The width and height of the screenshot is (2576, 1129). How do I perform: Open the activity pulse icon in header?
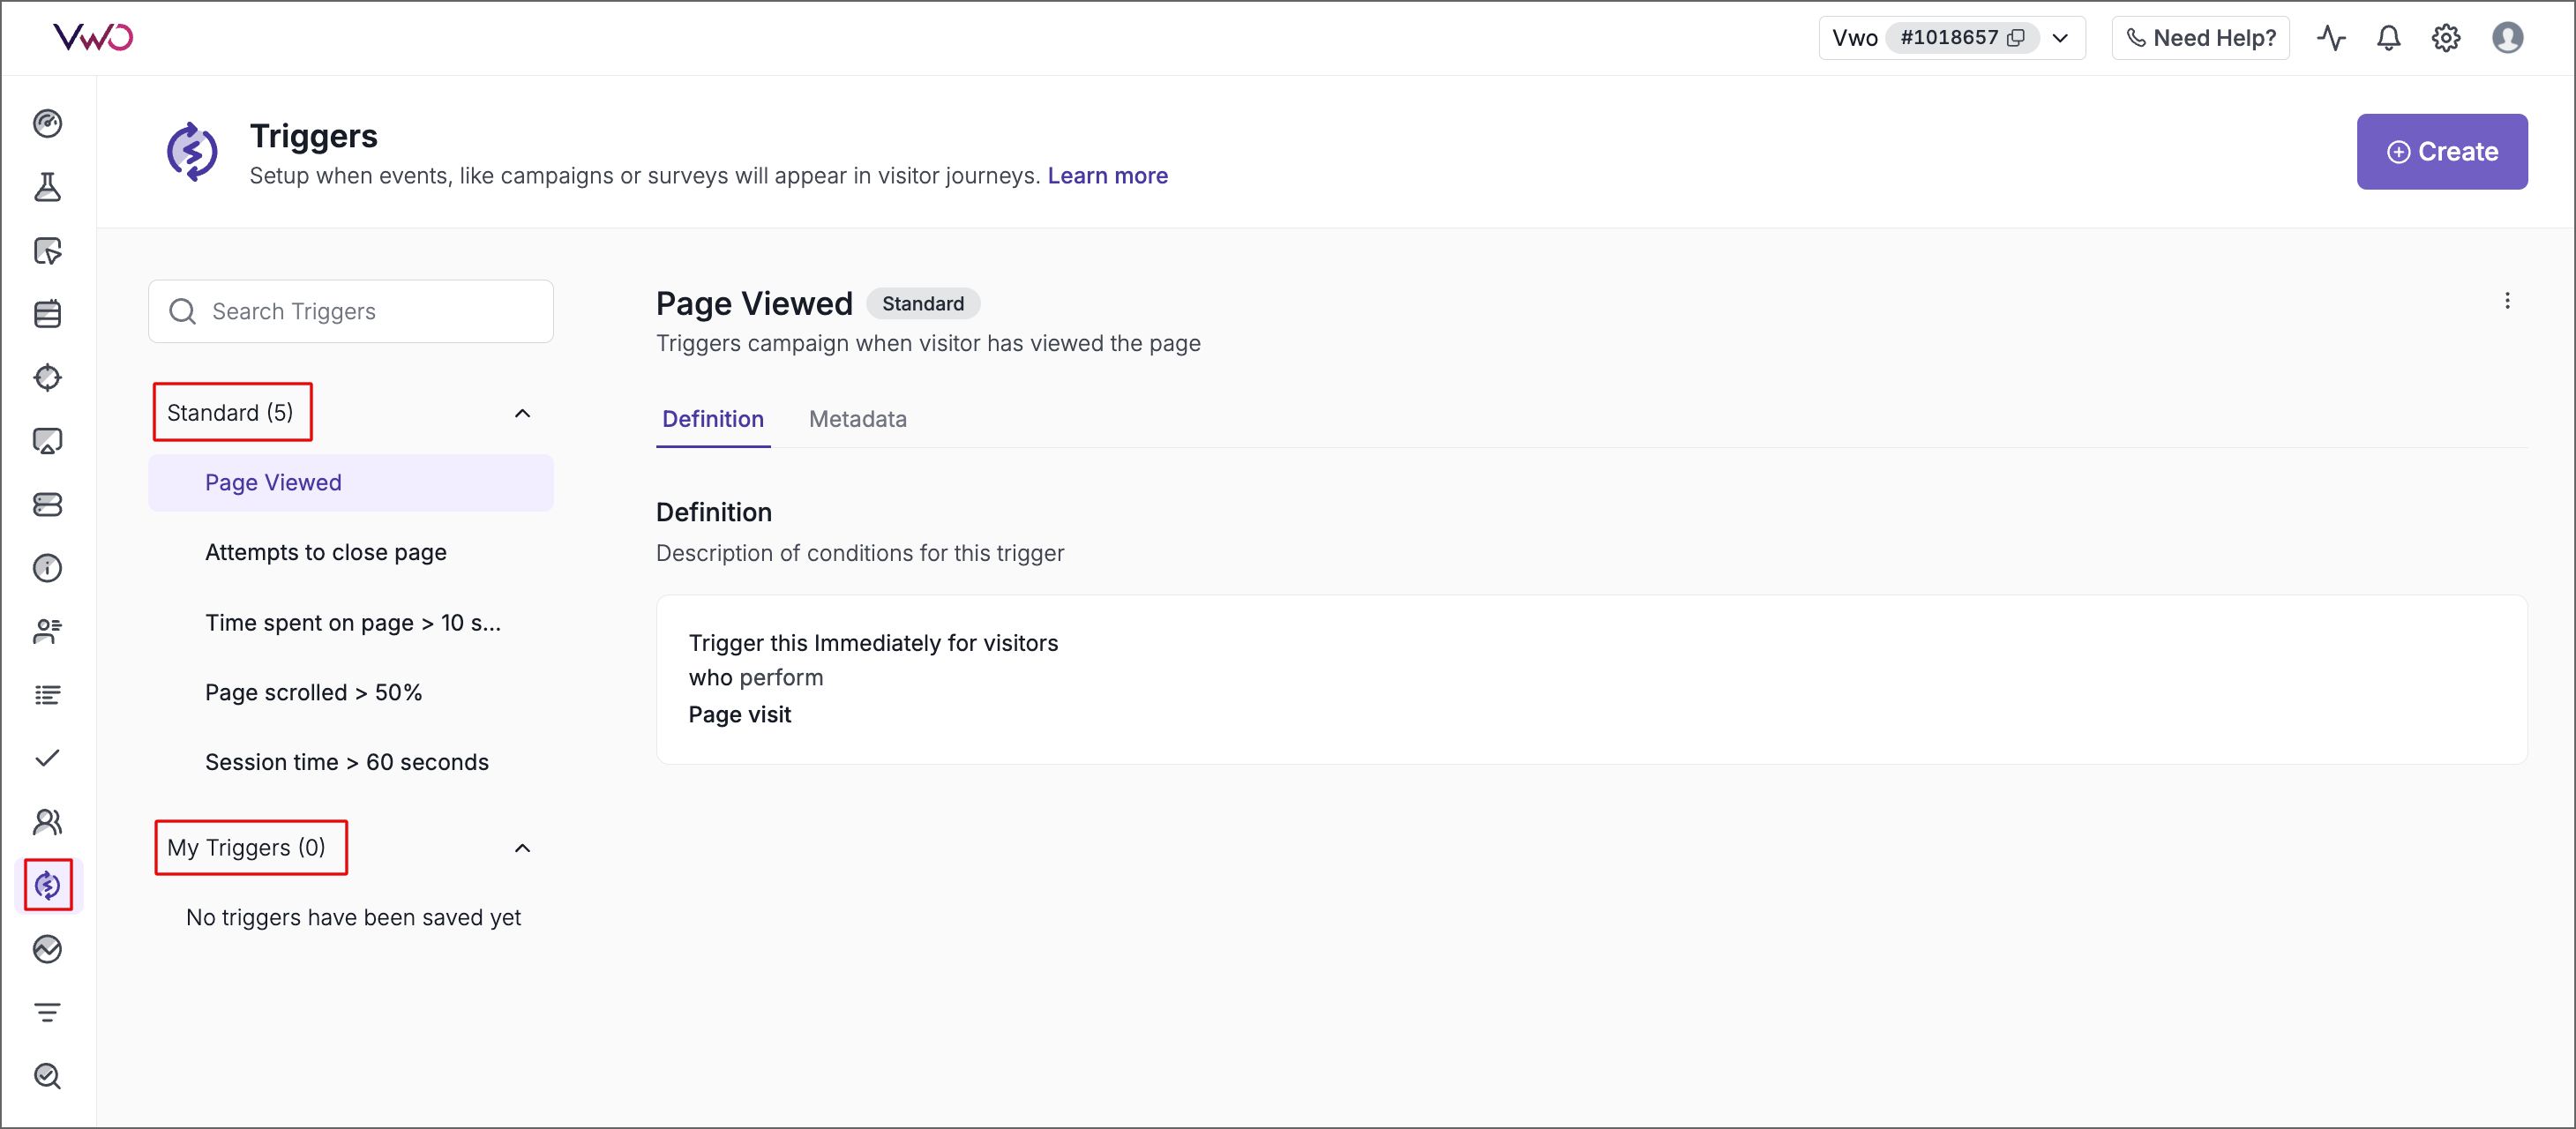(2331, 38)
